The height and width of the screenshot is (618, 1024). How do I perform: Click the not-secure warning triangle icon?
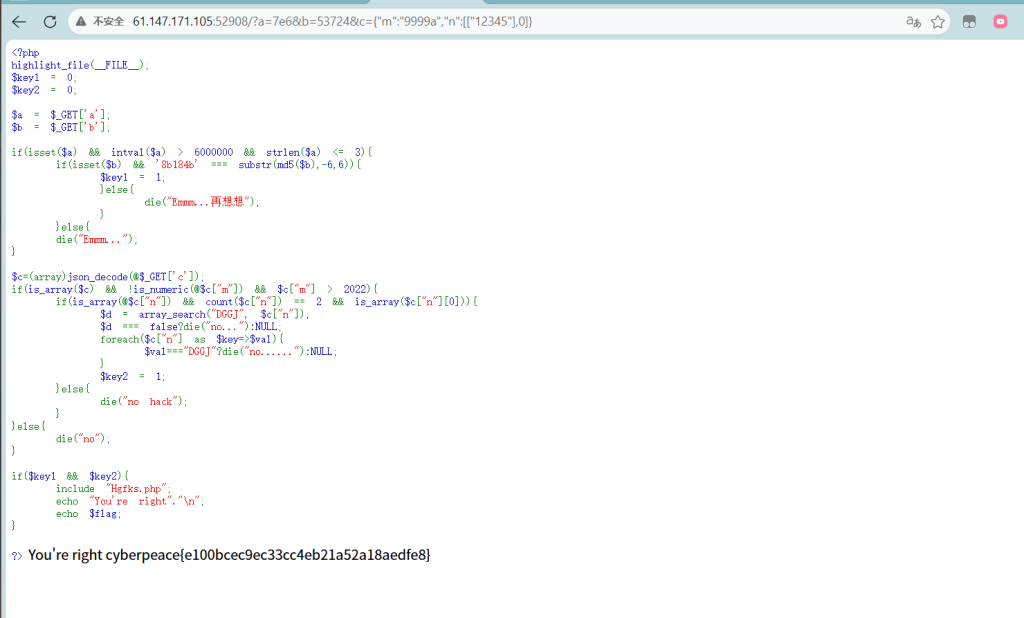click(x=82, y=21)
